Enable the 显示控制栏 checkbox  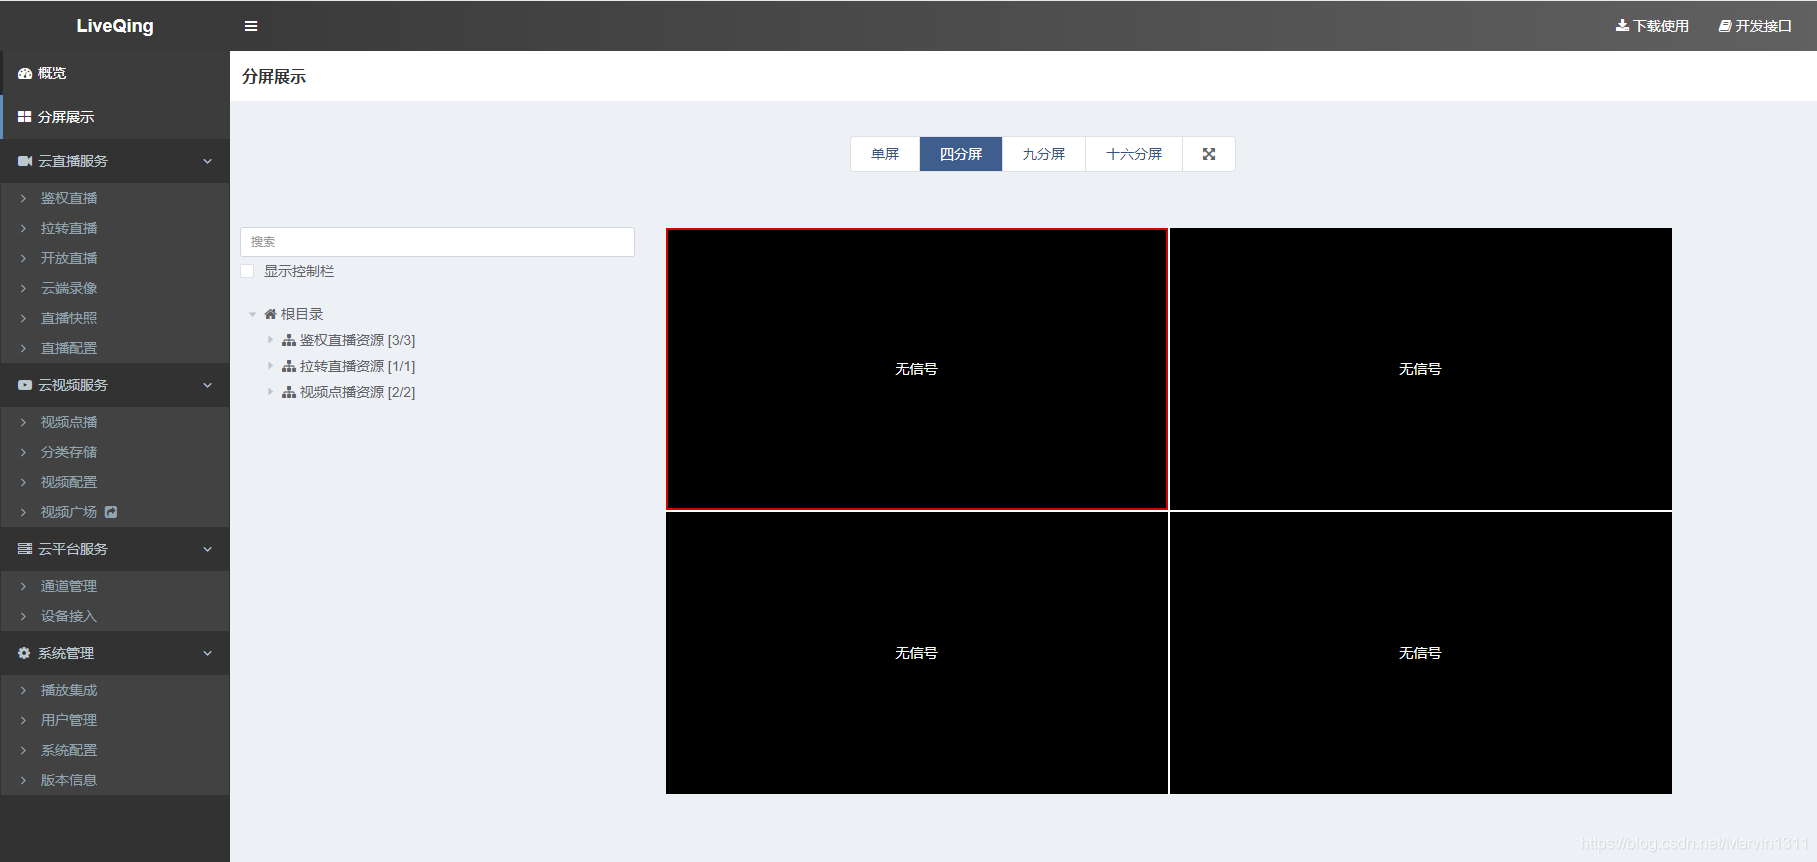pyautogui.click(x=247, y=271)
